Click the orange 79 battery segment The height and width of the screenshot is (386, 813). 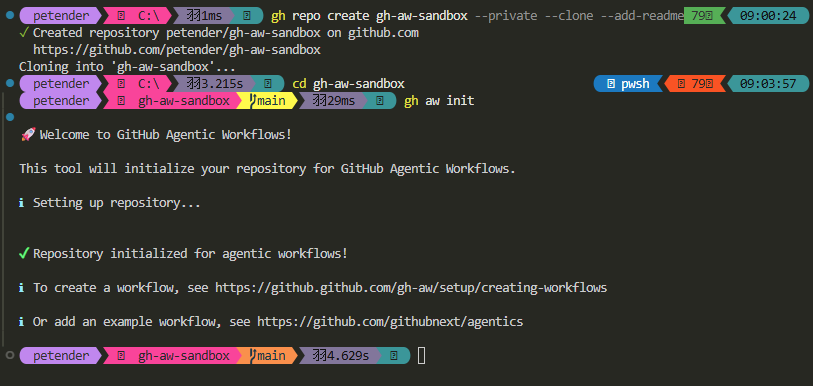(695, 84)
